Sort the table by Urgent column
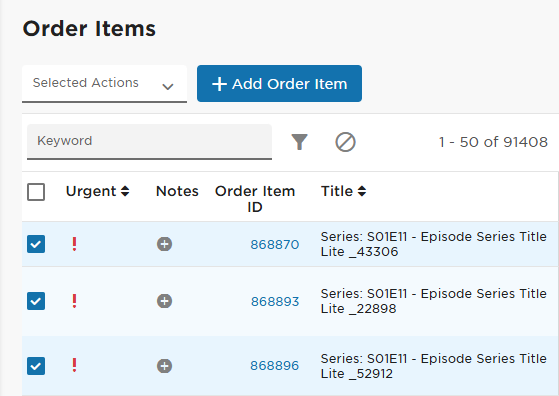Viewport: 559px width, 396px height. tap(97, 191)
